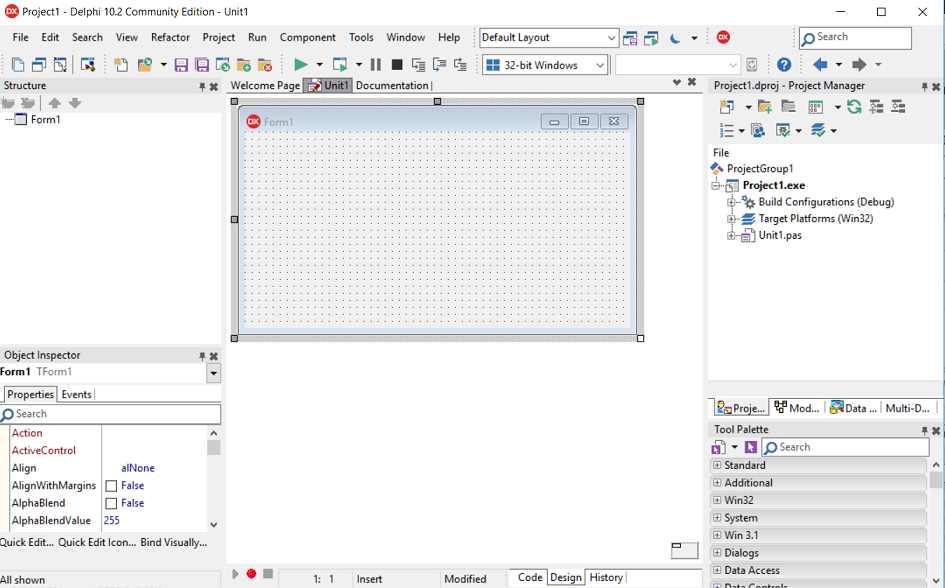
Task: Click the Run Without Debugging icon
Action: click(340, 64)
